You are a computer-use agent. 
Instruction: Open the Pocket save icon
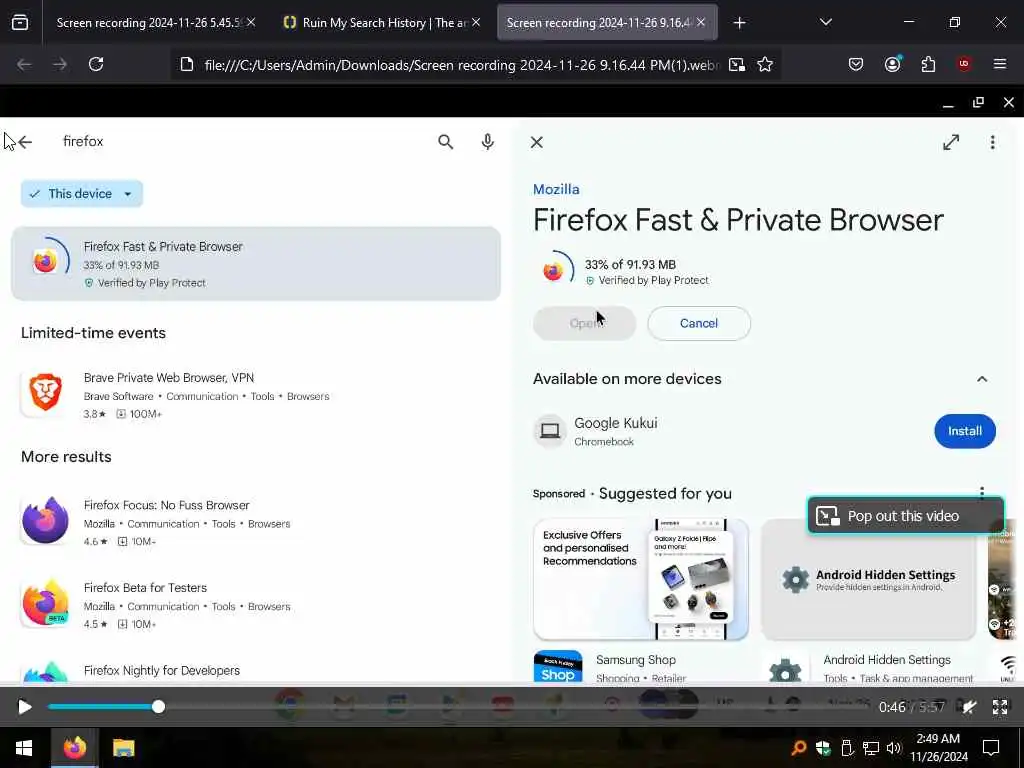pyautogui.click(x=856, y=64)
